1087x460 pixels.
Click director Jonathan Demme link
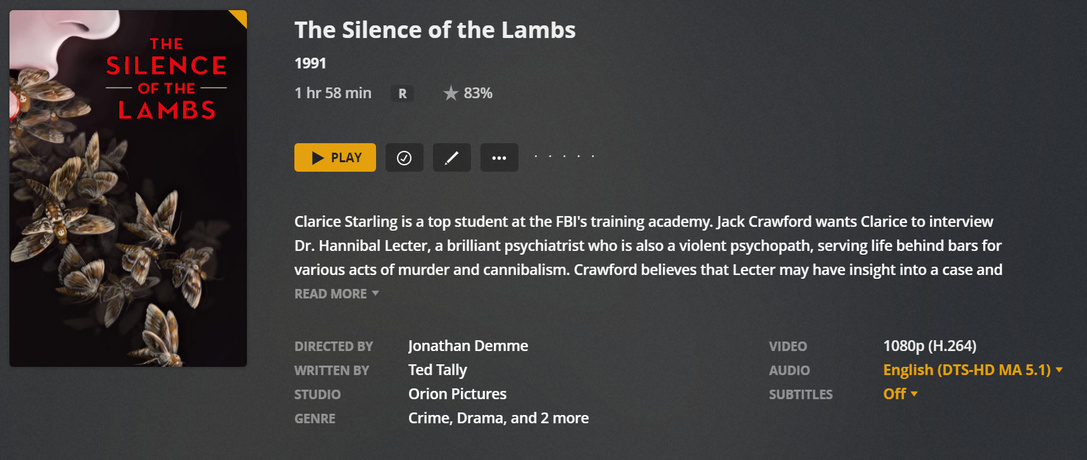pyautogui.click(x=468, y=346)
